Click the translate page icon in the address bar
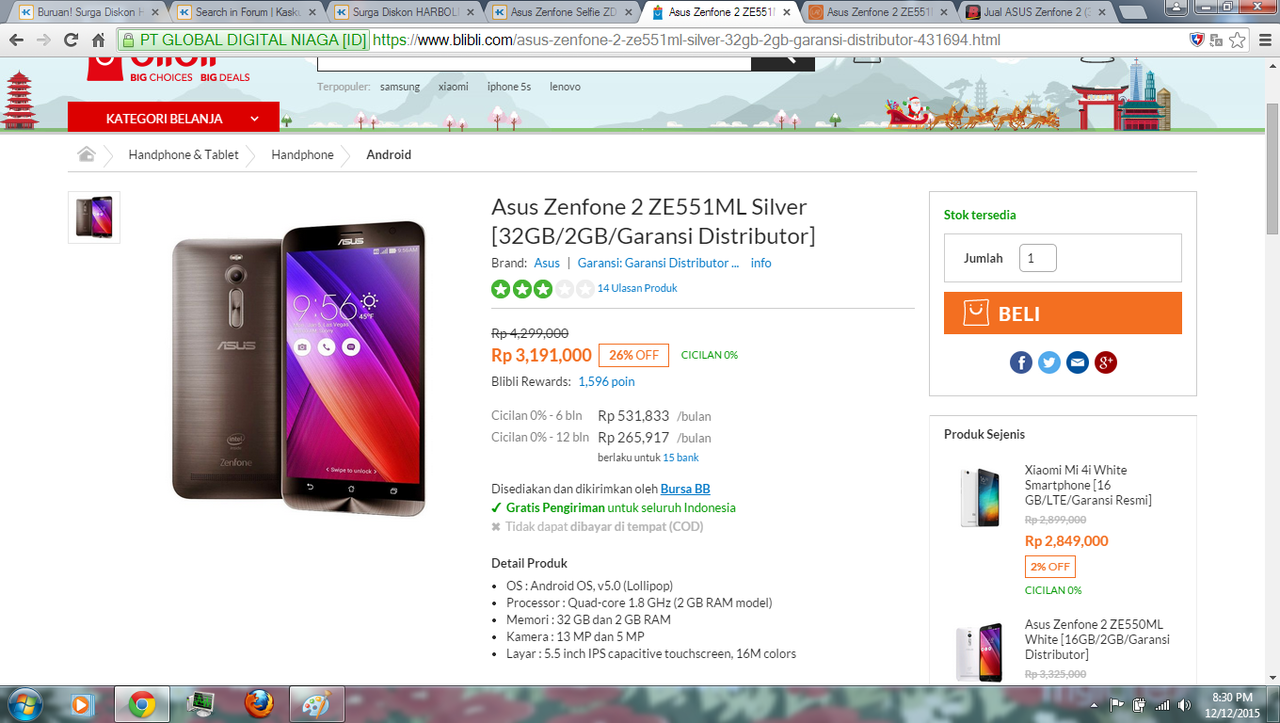The image size is (1280, 723). click(x=1216, y=41)
